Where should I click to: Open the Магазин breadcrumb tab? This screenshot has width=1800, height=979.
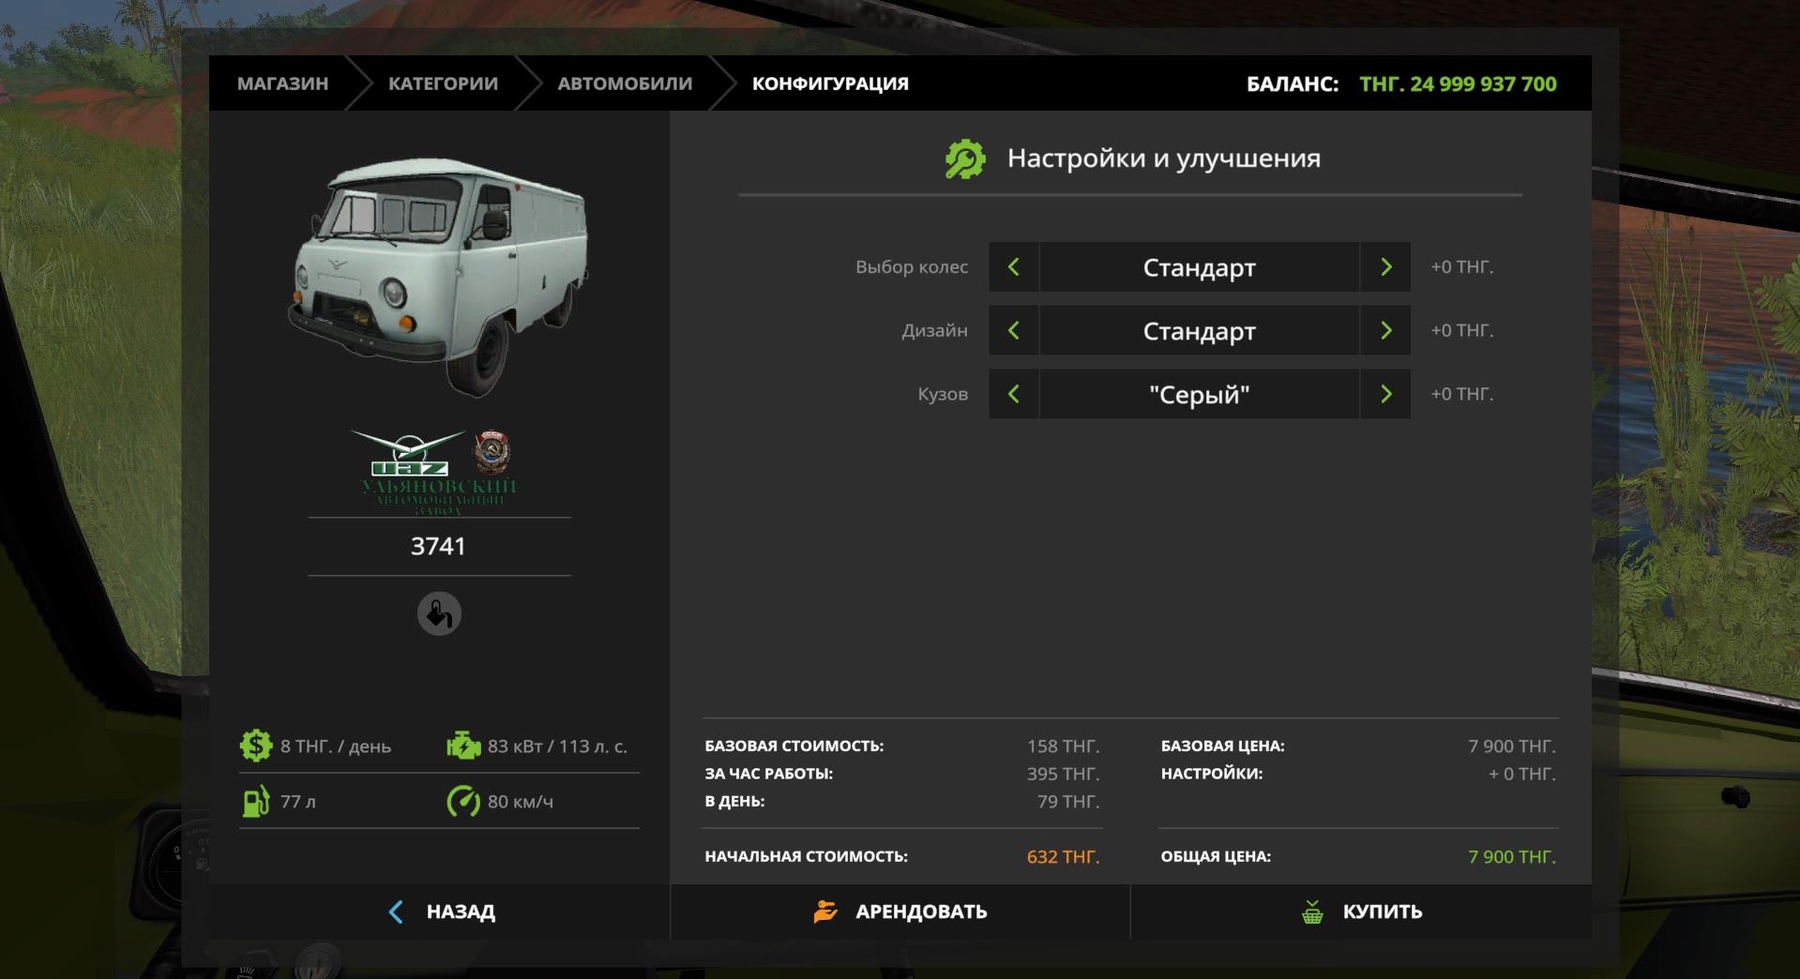point(282,84)
